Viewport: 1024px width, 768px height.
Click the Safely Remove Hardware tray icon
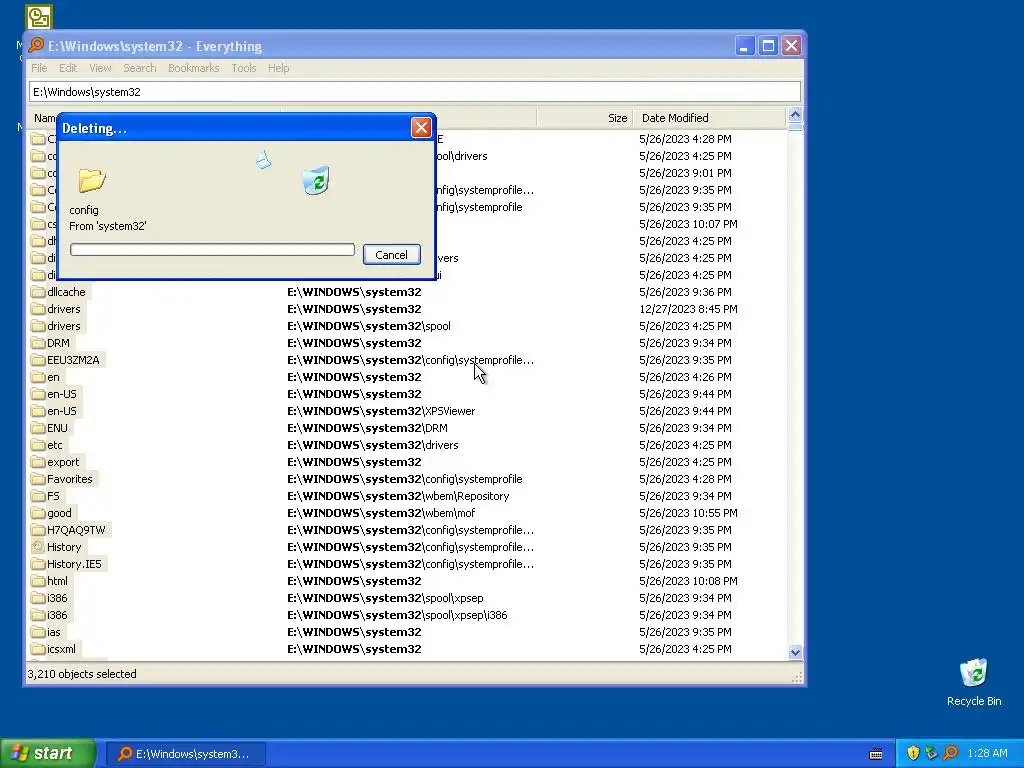(931, 753)
